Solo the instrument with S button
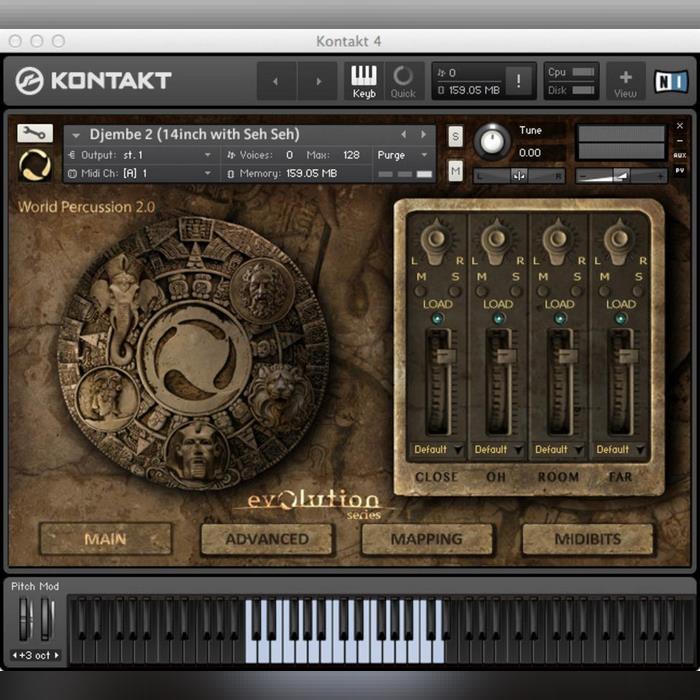This screenshot has width=700, height=700. click(456, 136)
